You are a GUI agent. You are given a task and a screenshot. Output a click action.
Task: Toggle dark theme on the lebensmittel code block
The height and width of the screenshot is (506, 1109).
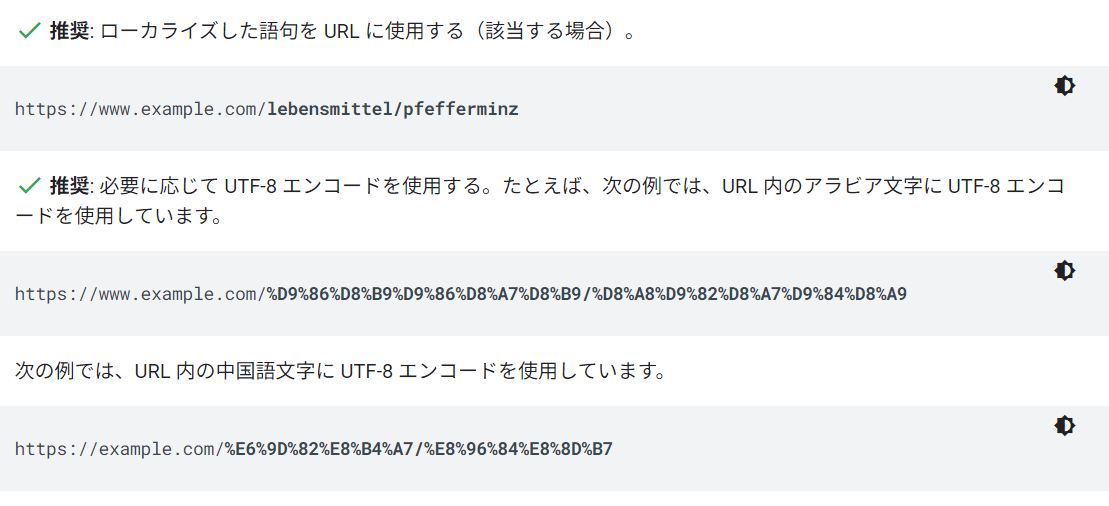(1064, 86)
